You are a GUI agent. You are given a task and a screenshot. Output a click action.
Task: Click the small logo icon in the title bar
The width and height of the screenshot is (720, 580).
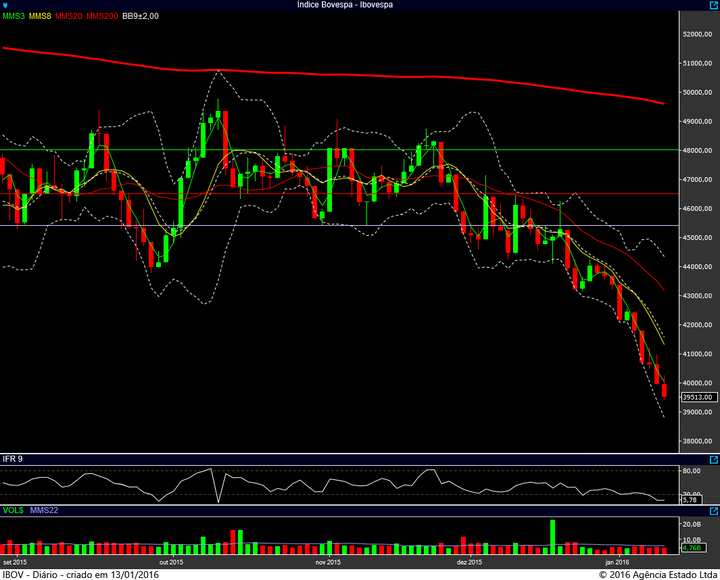coord(5,5)
